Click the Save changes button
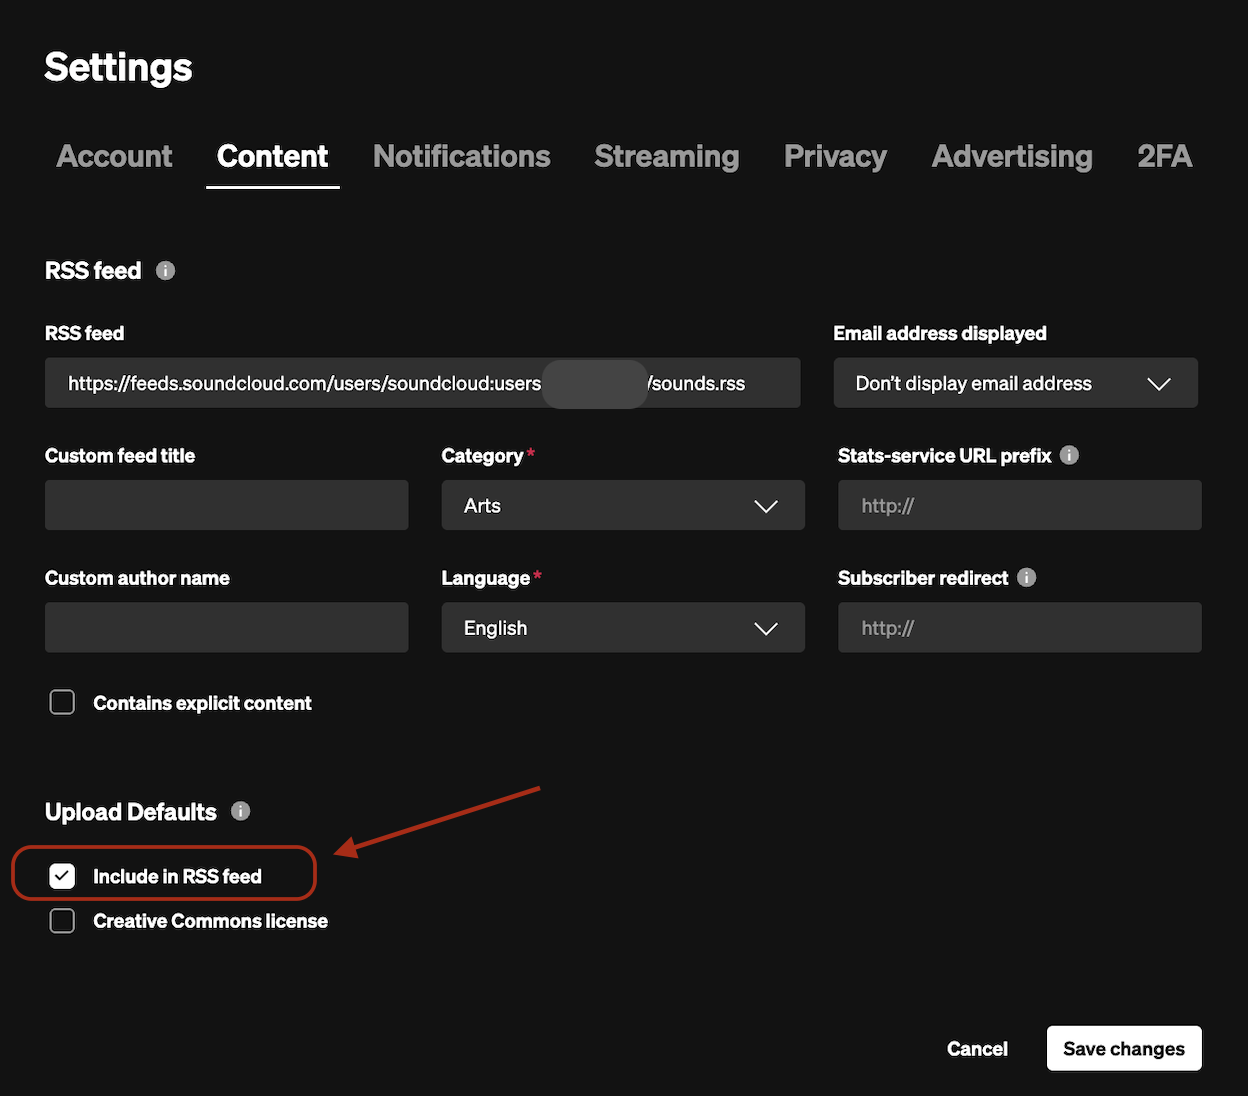 click(x=1123, y=1049)
